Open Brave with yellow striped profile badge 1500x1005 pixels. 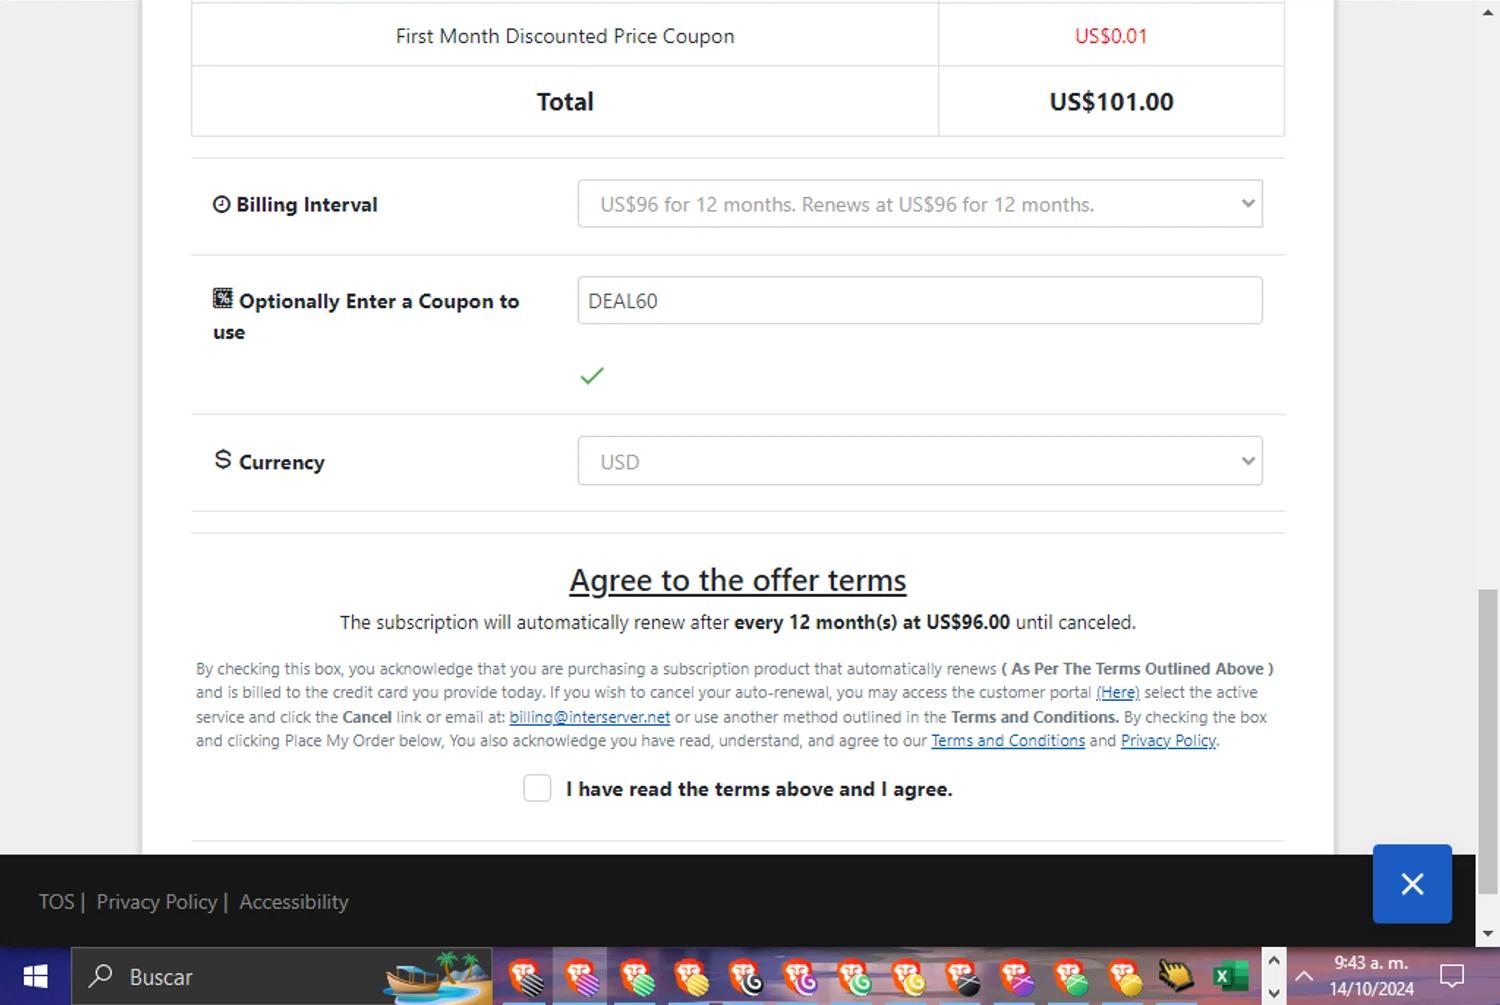[690, 977]
